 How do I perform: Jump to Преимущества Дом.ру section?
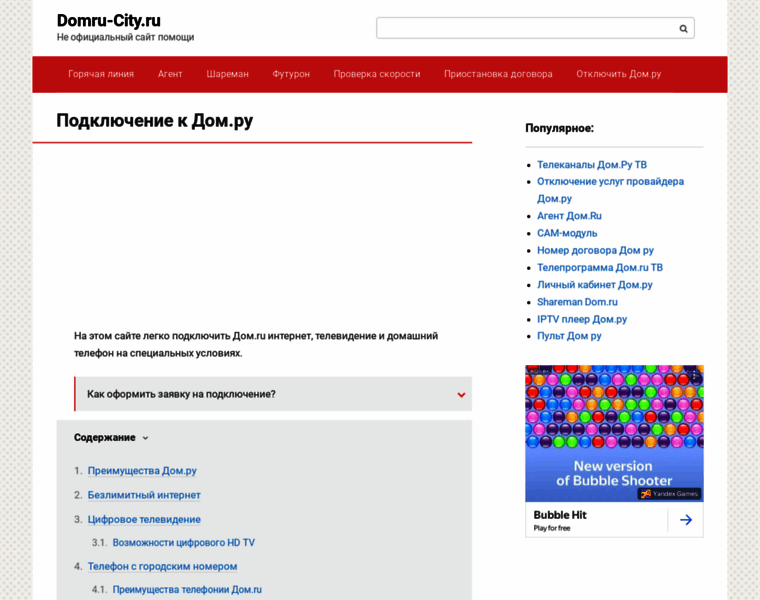pos(142,471)
